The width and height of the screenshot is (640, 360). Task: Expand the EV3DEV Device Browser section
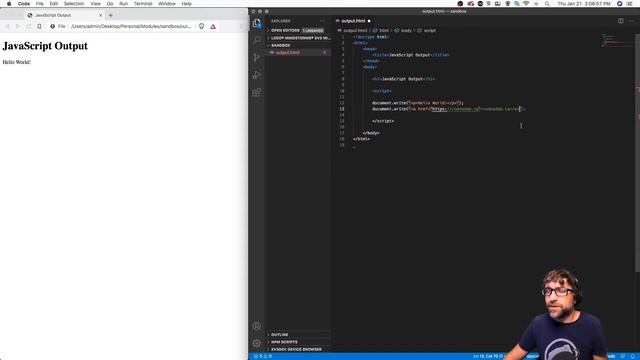tap(298, 349)
